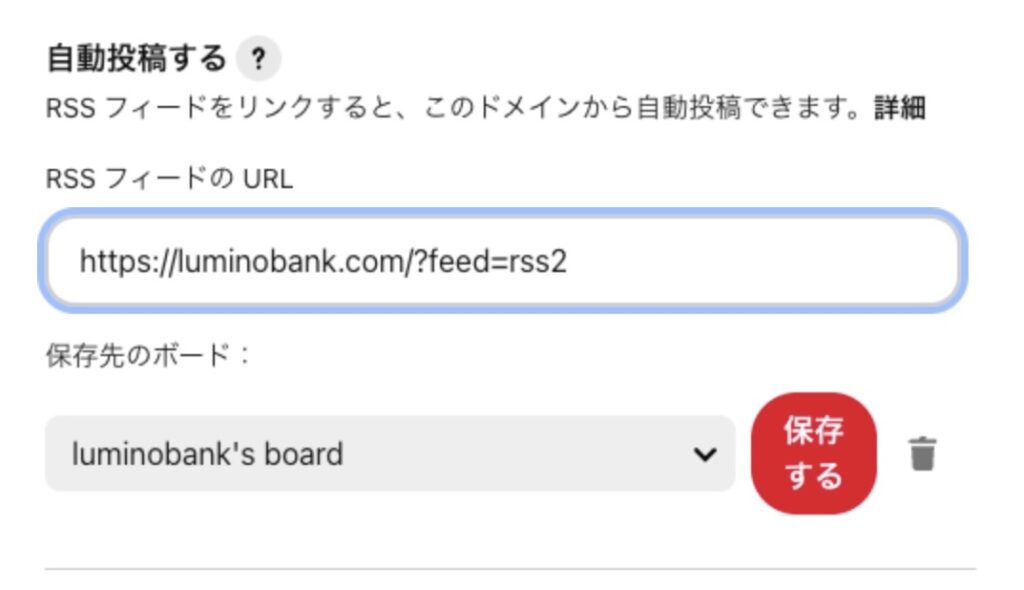
Task: Focus the RSS フィードの URL input field
Action: tap(503, 261)
